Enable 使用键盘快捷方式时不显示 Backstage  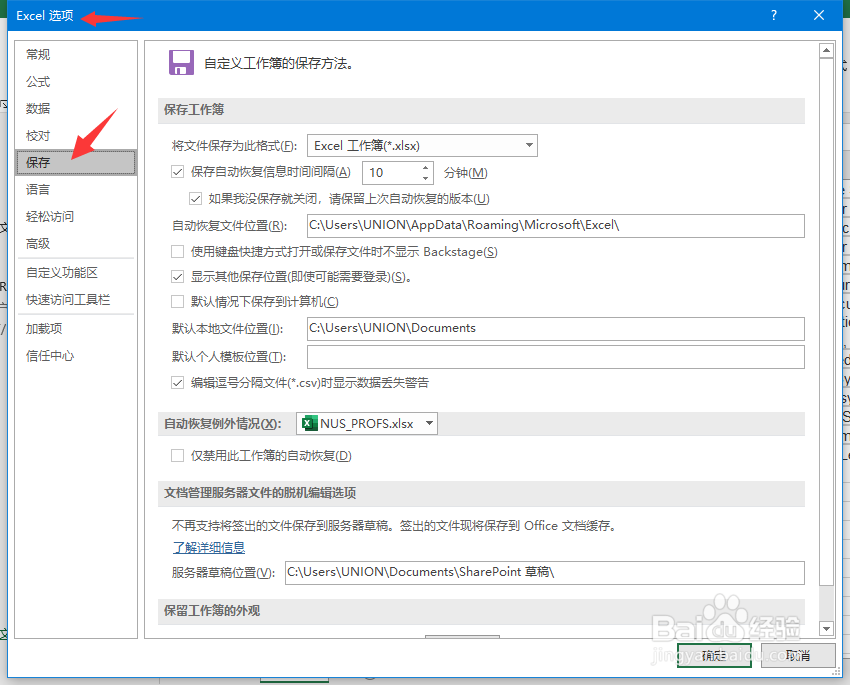pos(176,251)
